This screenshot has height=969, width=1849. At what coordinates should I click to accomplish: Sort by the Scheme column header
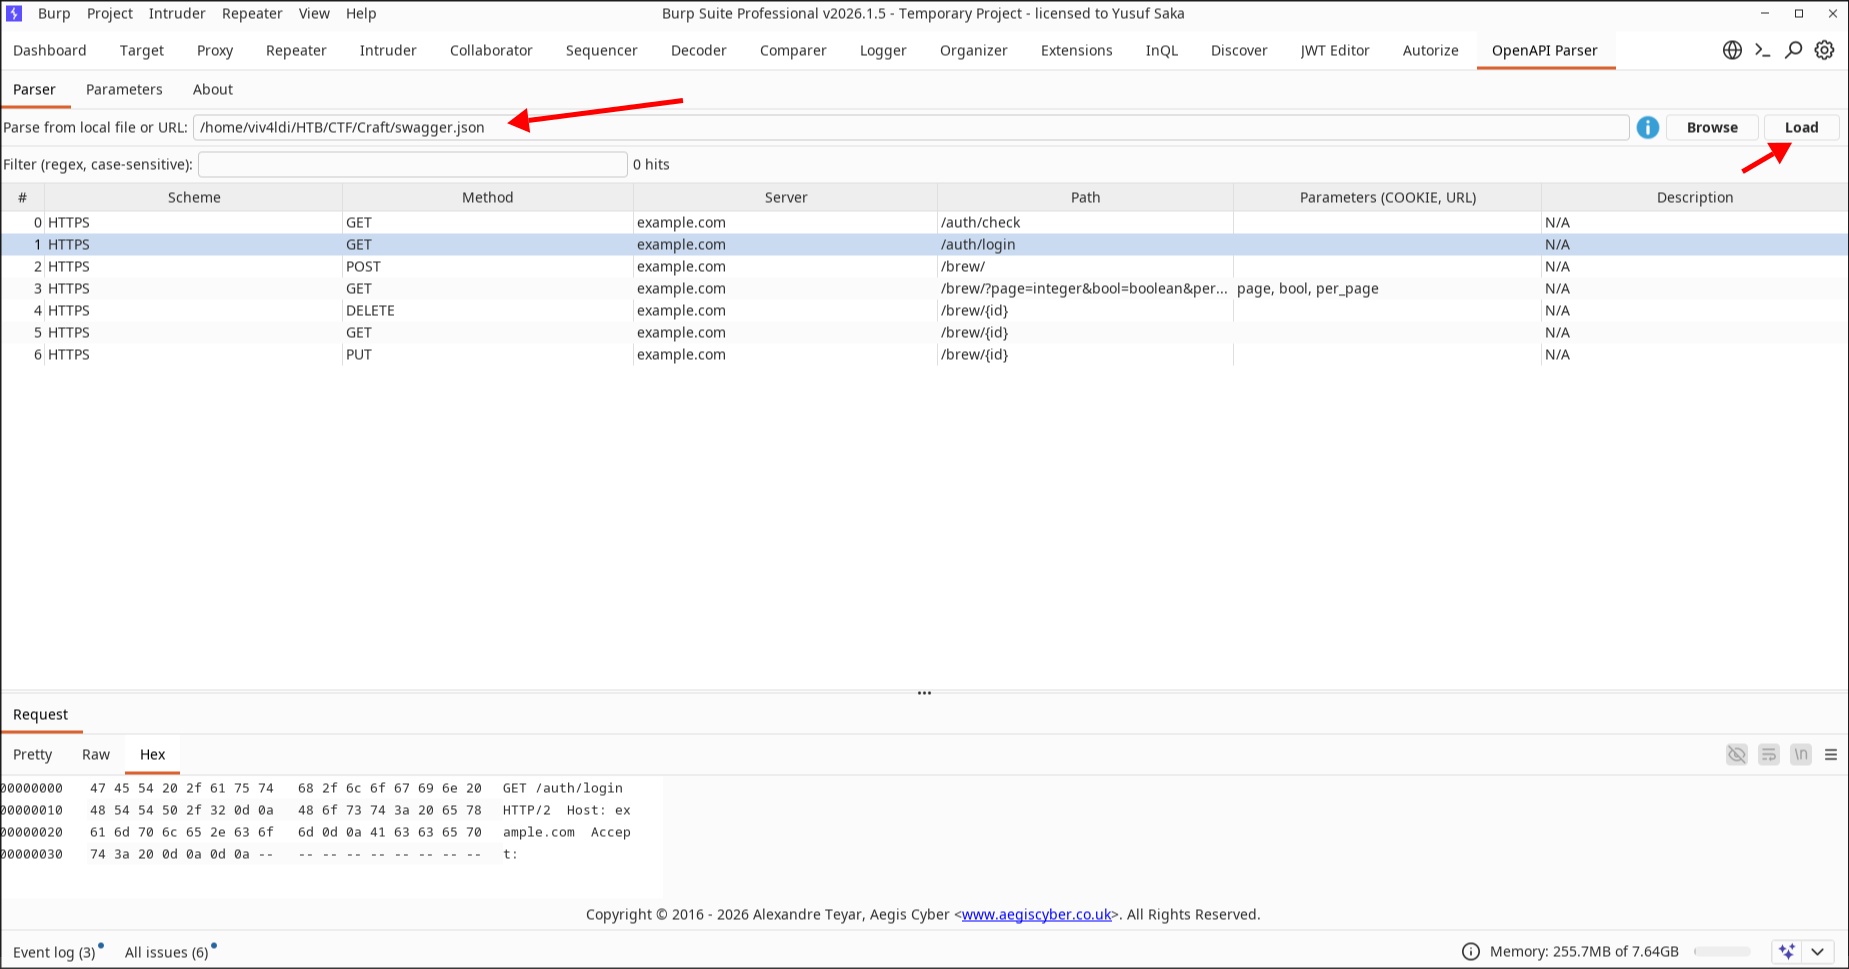[x=194, y=197]
